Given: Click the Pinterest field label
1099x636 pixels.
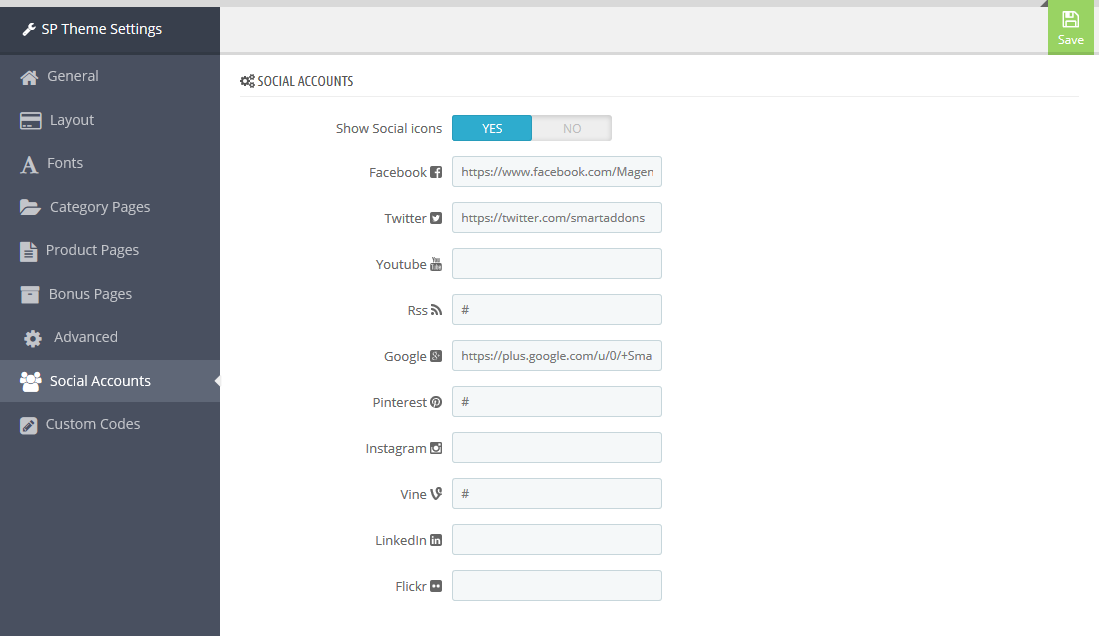Looking at the screenshot, I should click(x=400, y=402).
